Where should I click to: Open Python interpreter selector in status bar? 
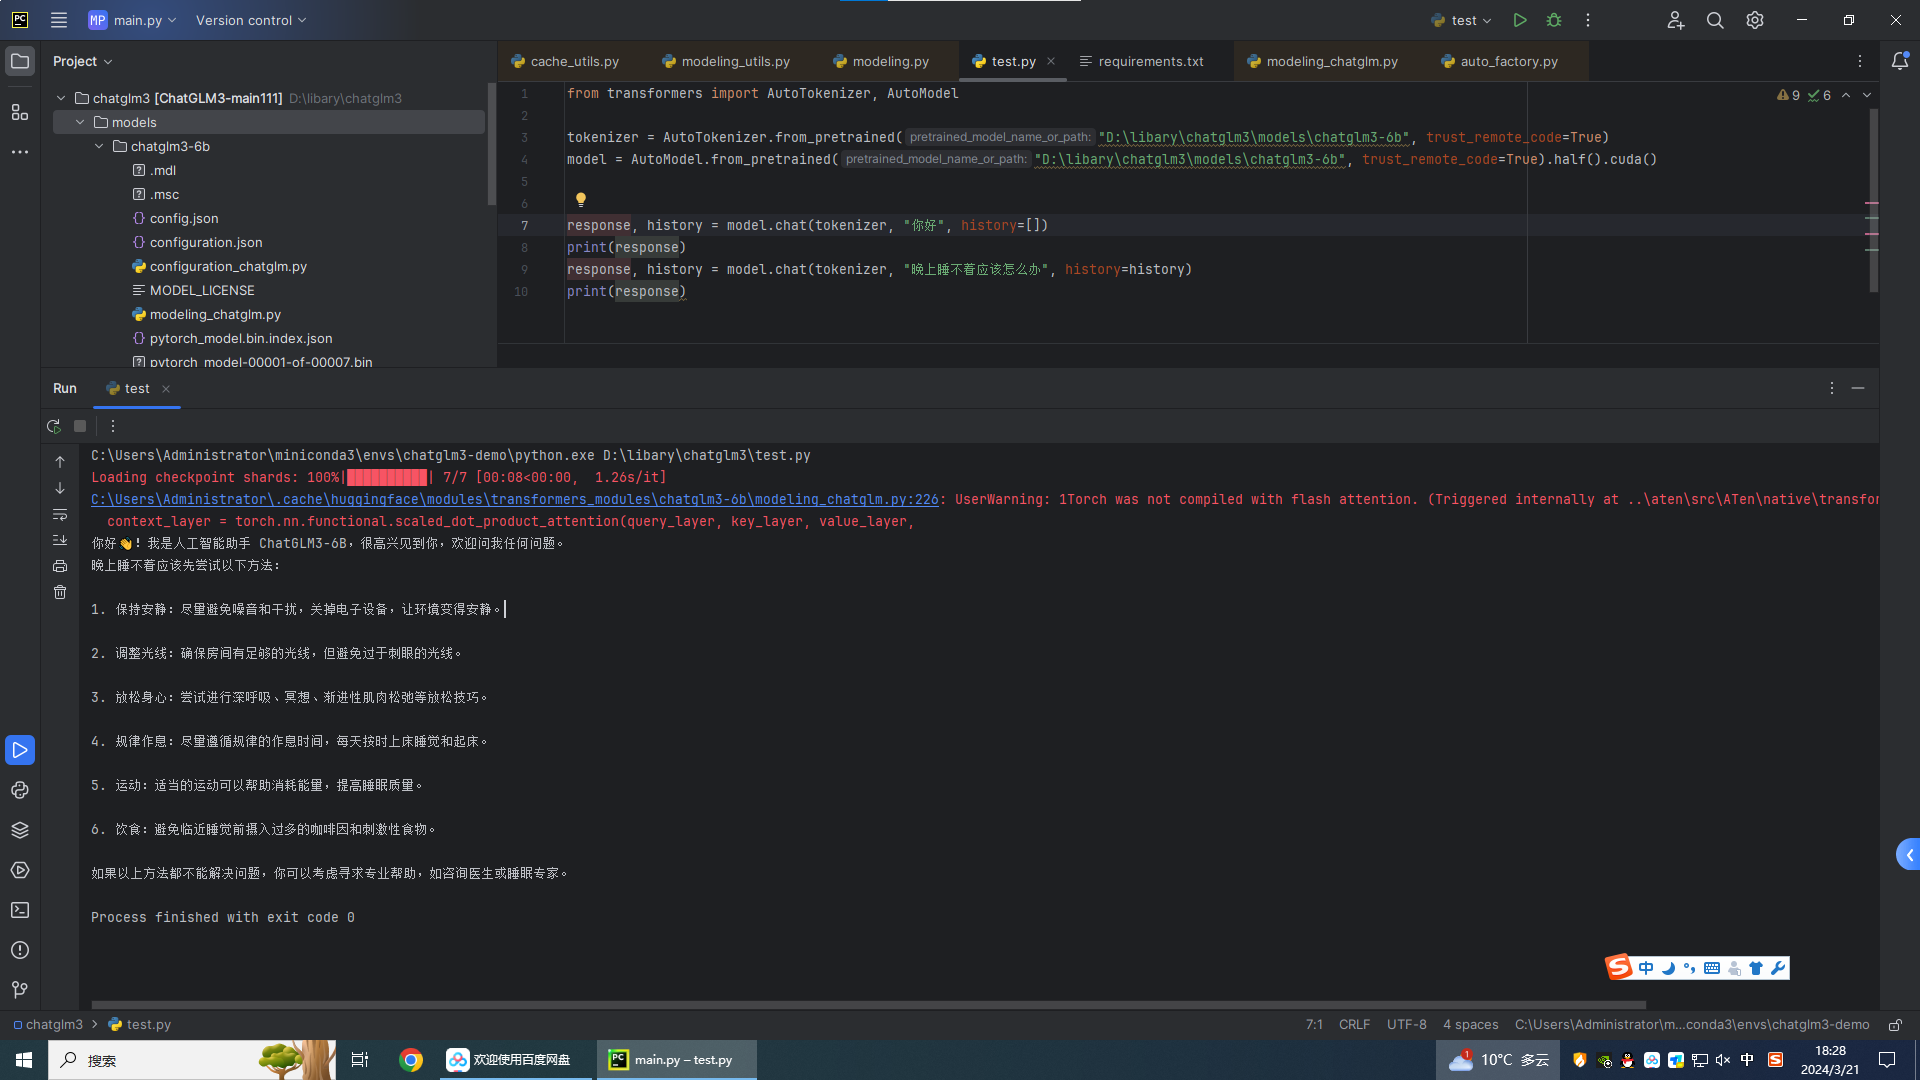point(1692,1024)
